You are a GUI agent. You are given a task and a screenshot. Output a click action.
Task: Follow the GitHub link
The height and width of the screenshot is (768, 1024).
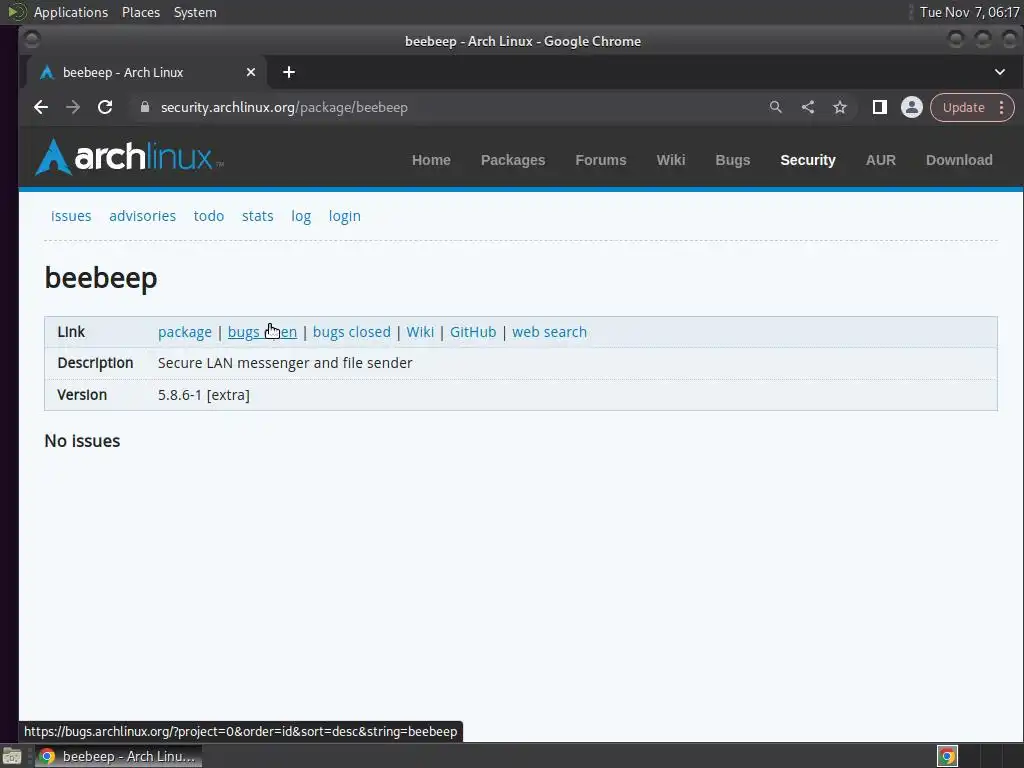(x=473, y=332)
